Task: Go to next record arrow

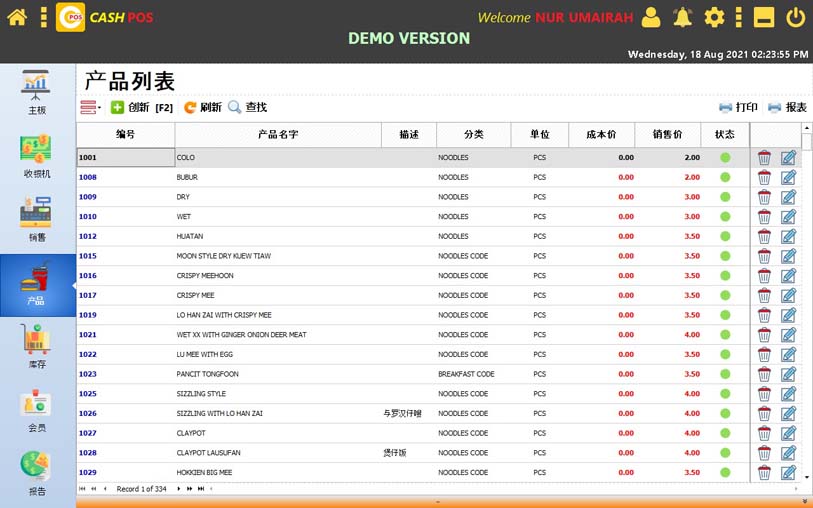Action: click(179, 489)
